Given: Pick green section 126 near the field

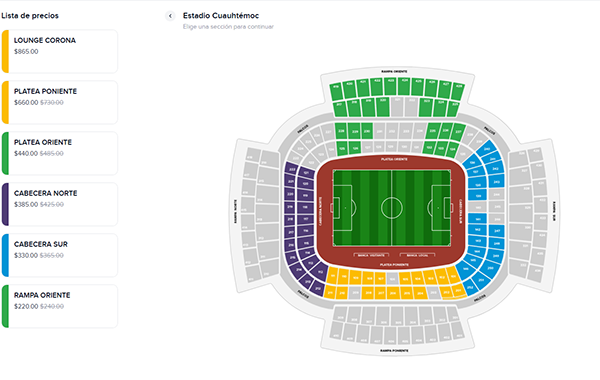Looking at the screenshot, I should click(x=355, y=148).
